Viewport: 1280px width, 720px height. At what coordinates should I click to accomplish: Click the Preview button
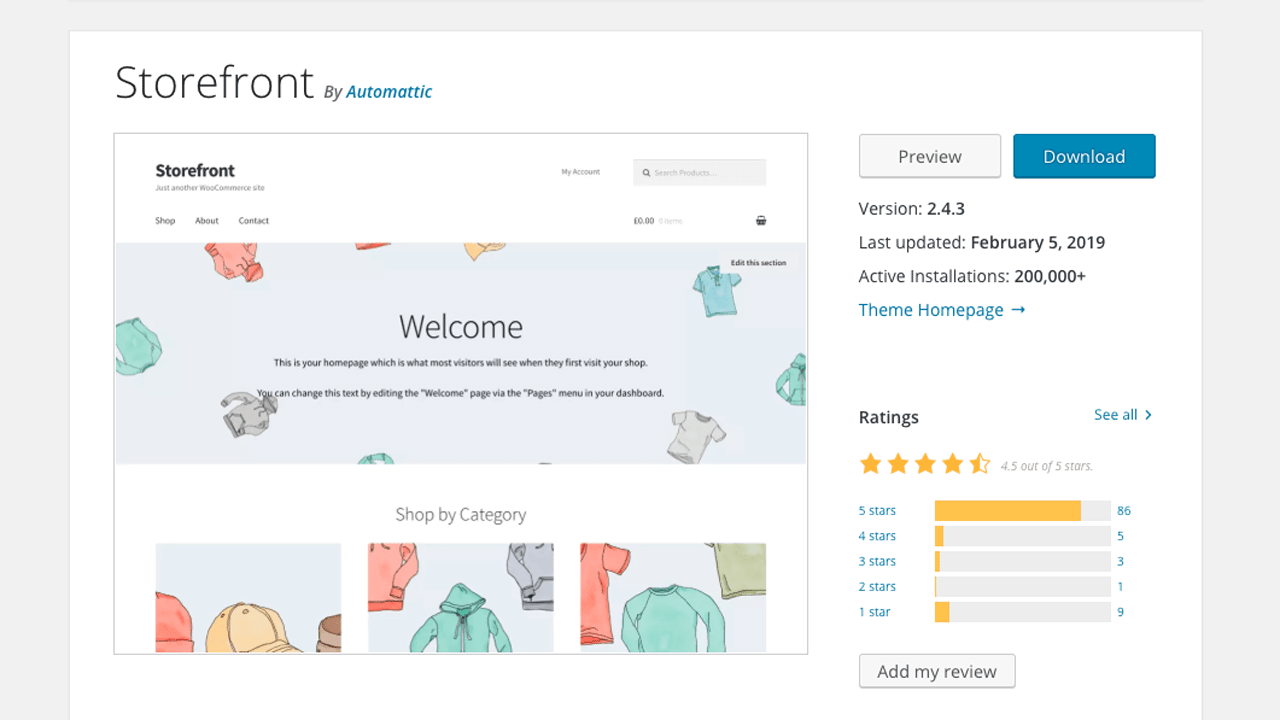click(x=929, y=156)
